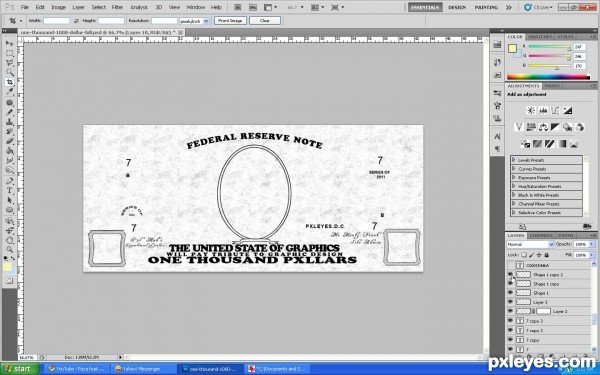Select the Eraser tool
The width and height of the screenshot is (600, 375).
[x=9, y=141]
